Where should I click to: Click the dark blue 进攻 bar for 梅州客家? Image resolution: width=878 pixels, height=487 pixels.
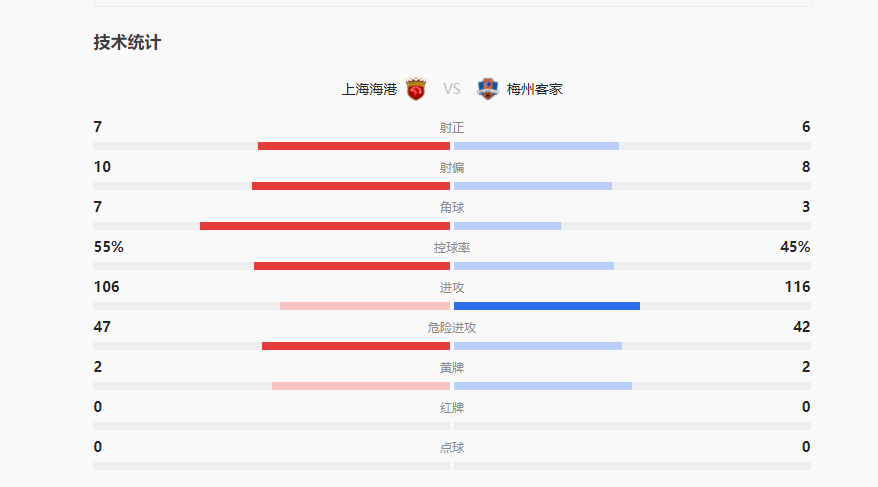pyautogui.click(x=547, y=306)
